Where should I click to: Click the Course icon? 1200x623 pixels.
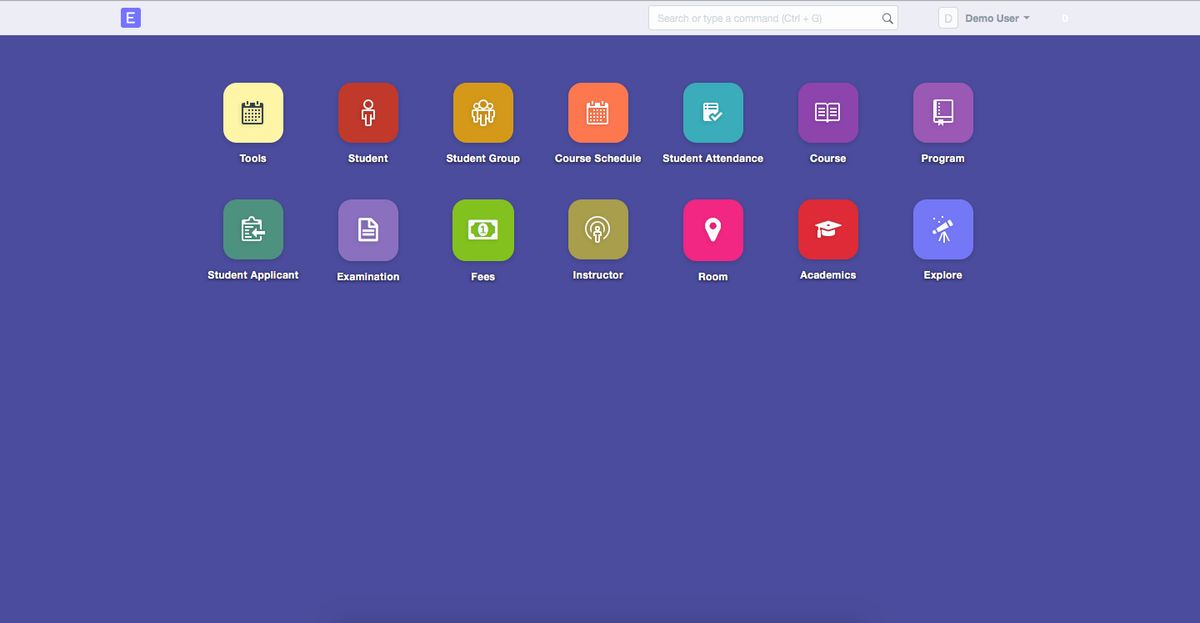pos(828,112)
